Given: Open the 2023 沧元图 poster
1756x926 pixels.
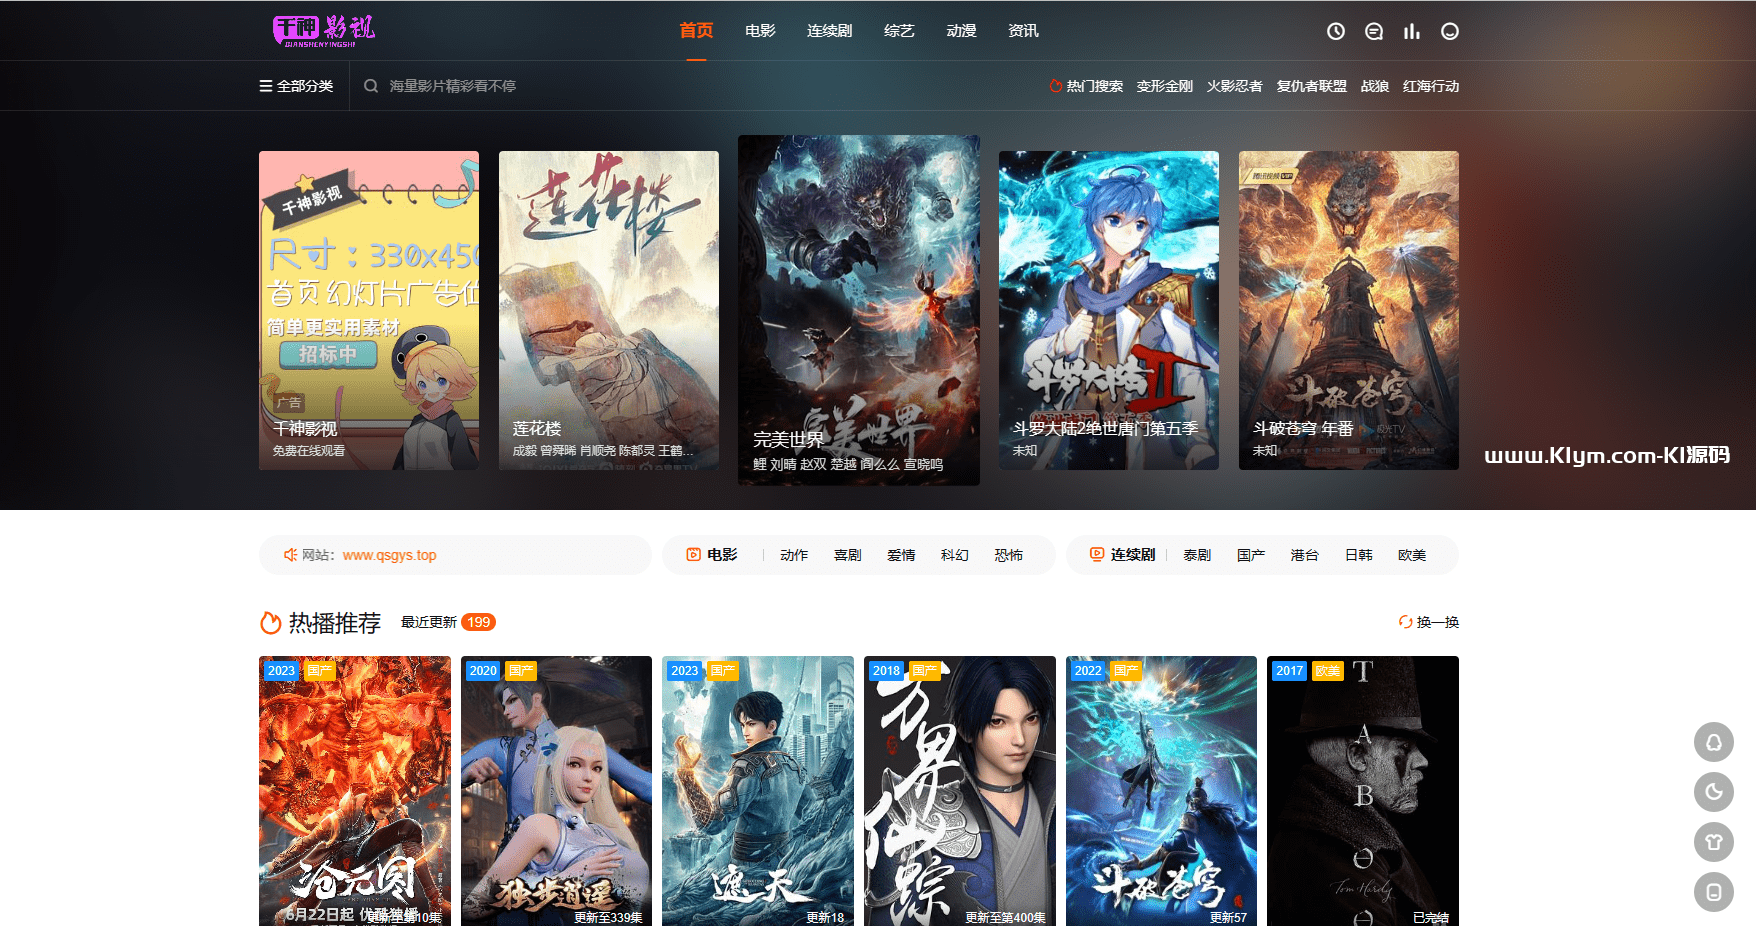Looking at the screenshot, I should [355, 791].
